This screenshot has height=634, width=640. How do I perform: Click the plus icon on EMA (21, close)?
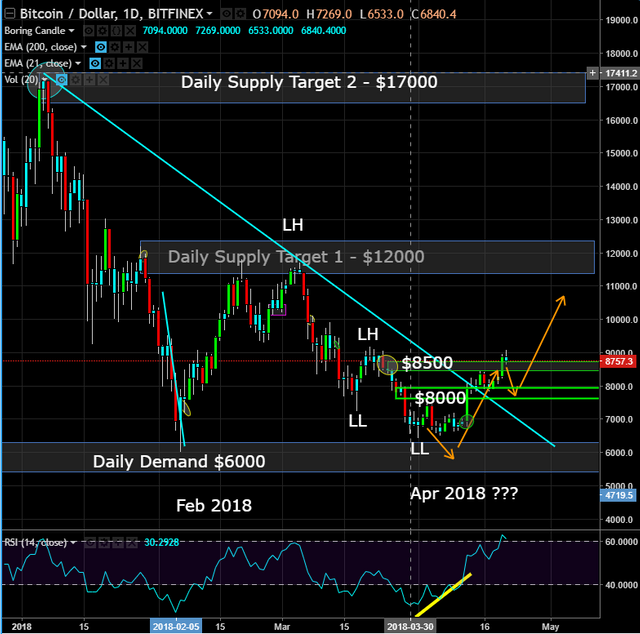[x=123, y=63]
